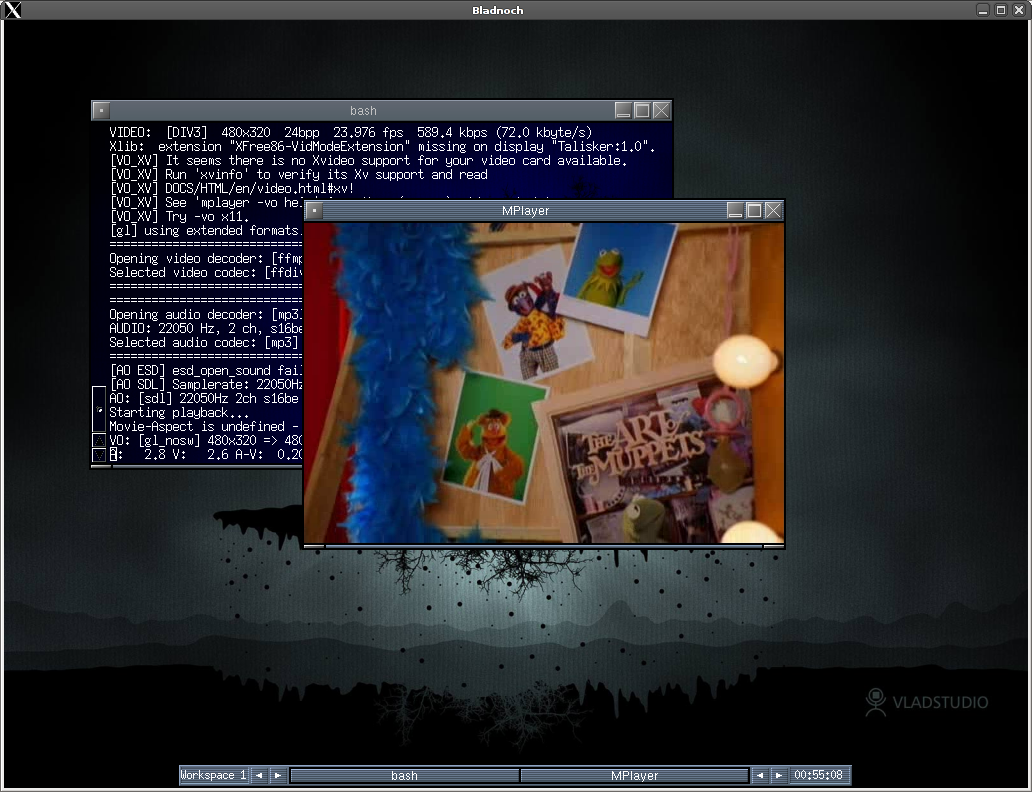Click the X logo in outer title bar

coord(13,10)
